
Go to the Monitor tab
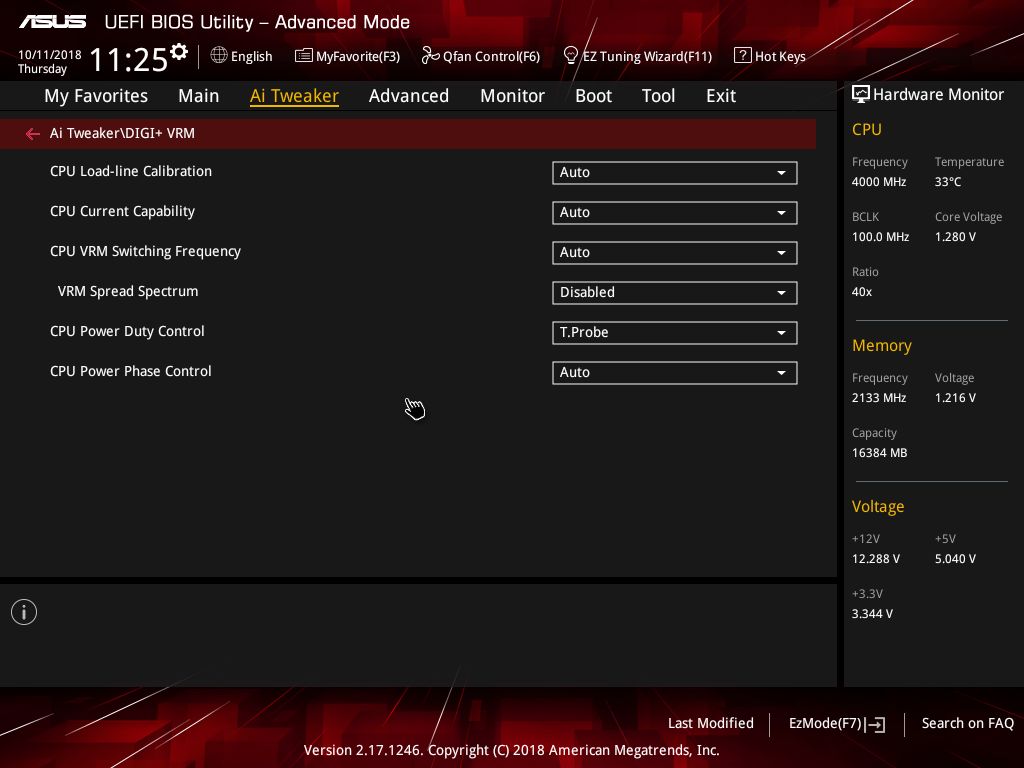[x=513, y=96]
